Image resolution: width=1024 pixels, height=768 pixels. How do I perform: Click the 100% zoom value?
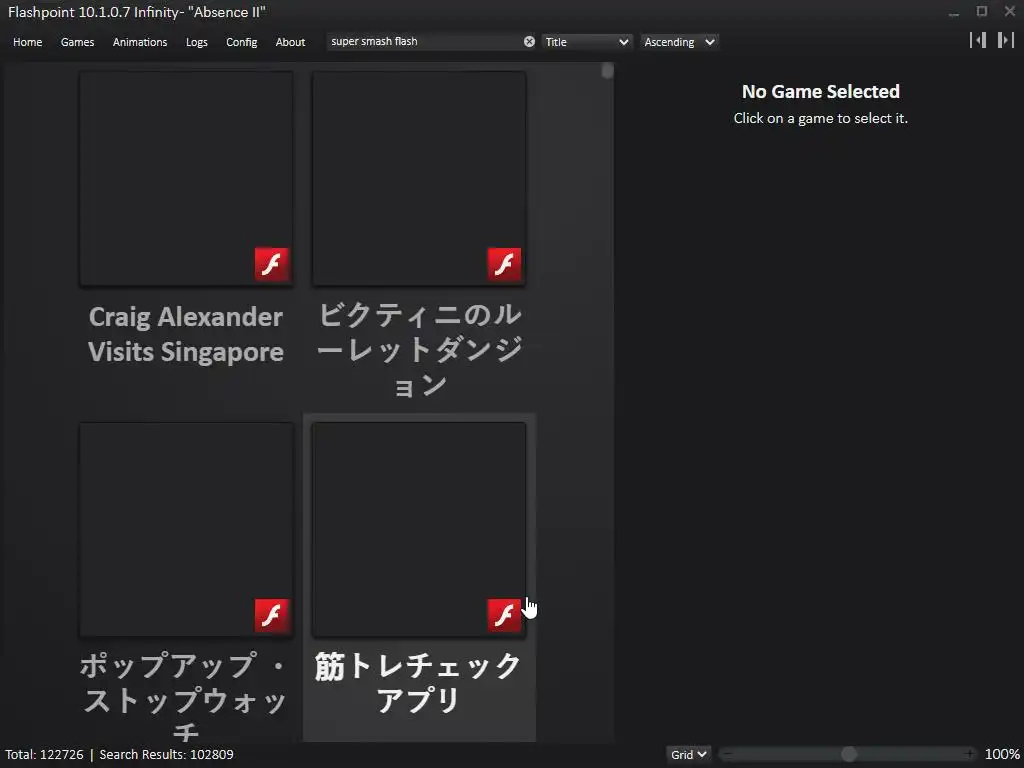(x=1002, y=754)
